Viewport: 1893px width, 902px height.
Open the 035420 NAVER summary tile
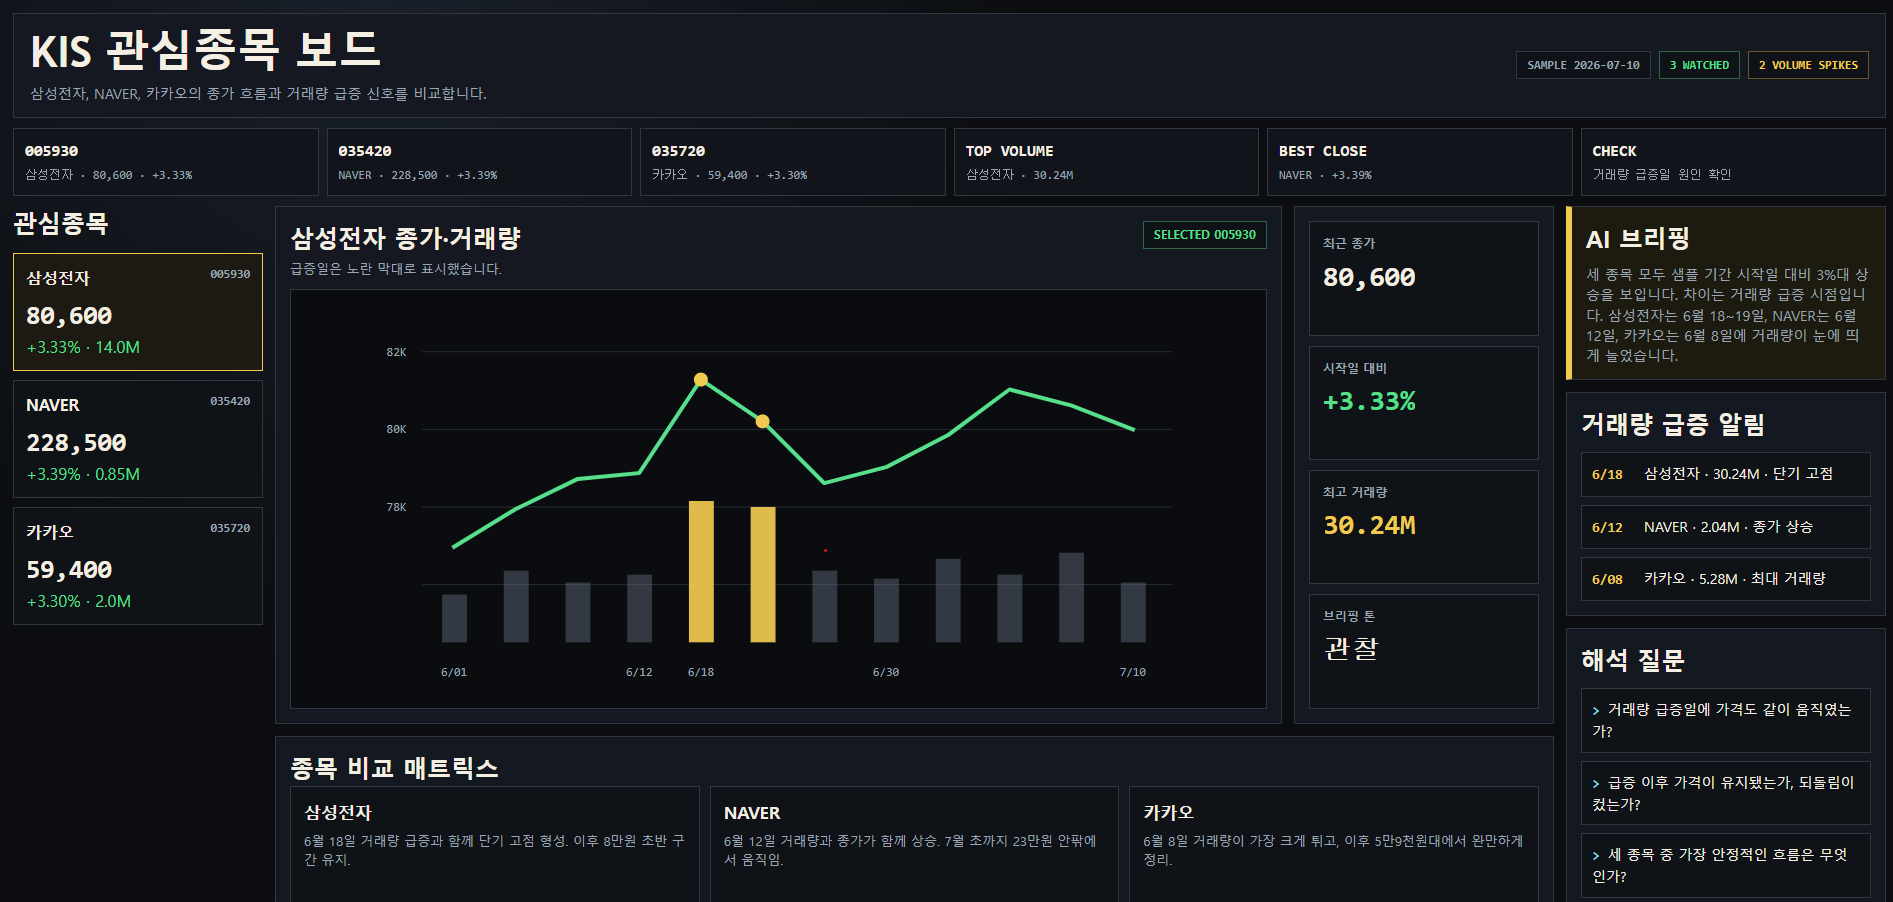point(479,162)
